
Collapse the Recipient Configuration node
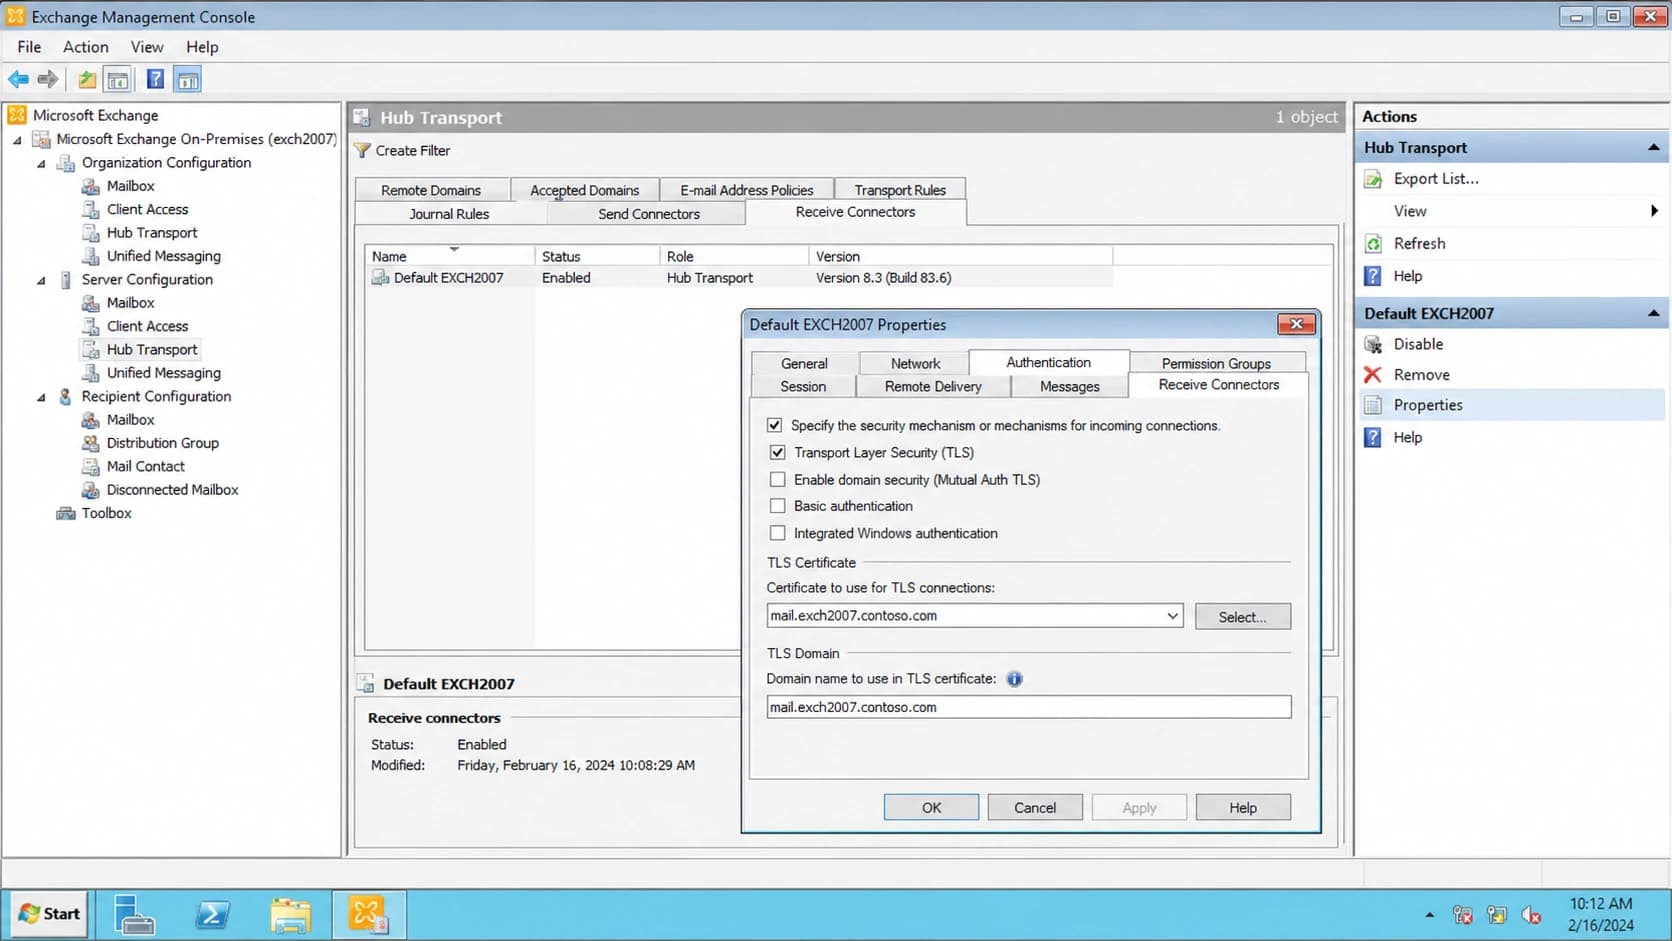click(41, 397)
